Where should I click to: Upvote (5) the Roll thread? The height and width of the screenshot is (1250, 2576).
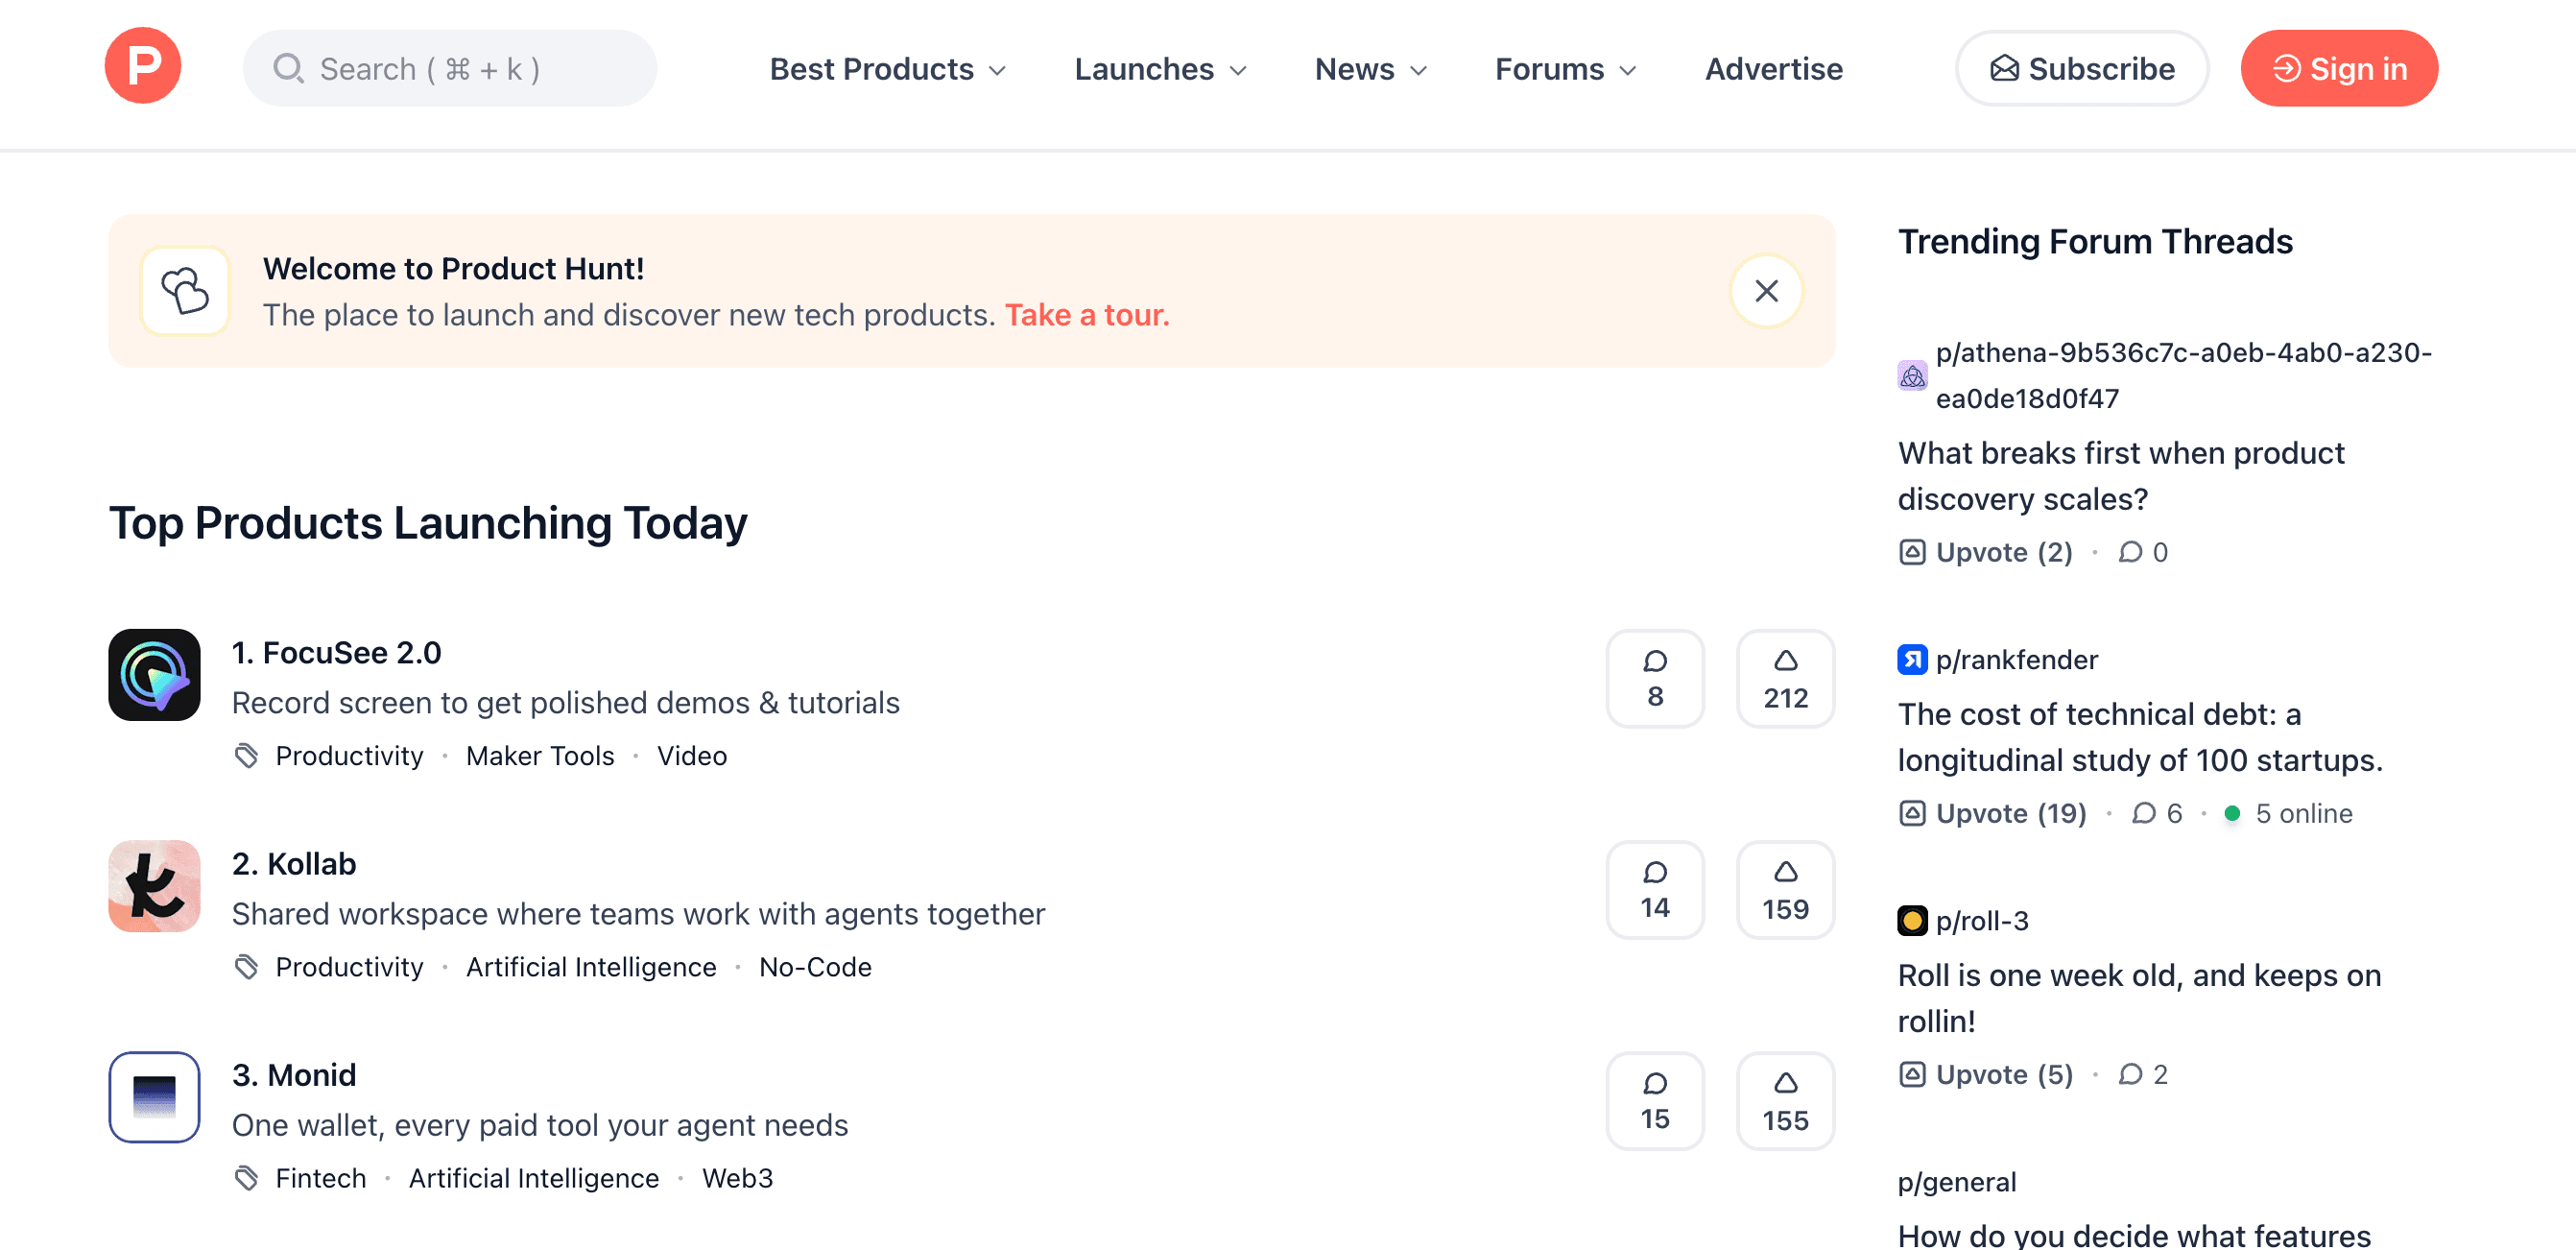[x=1985, y=1074]
